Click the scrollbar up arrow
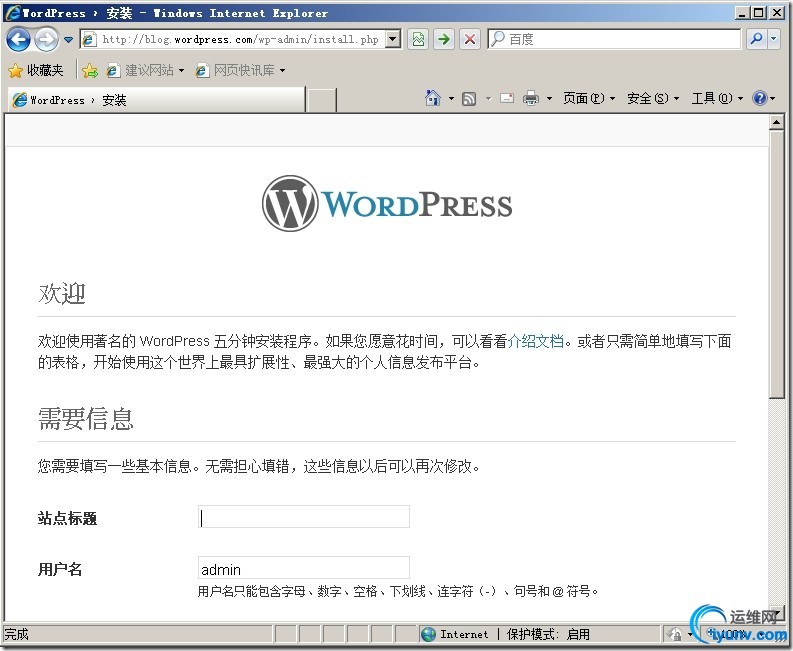Image resolution: width=793 pixels, height=651 pixels. (x=776, y=122)
